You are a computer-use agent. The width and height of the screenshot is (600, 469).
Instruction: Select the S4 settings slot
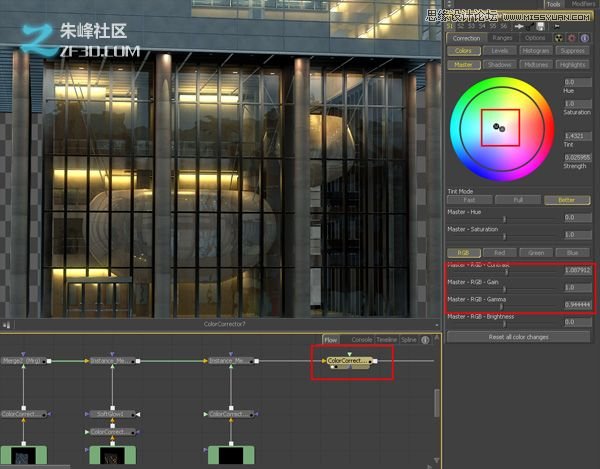(x=482, y=26)
